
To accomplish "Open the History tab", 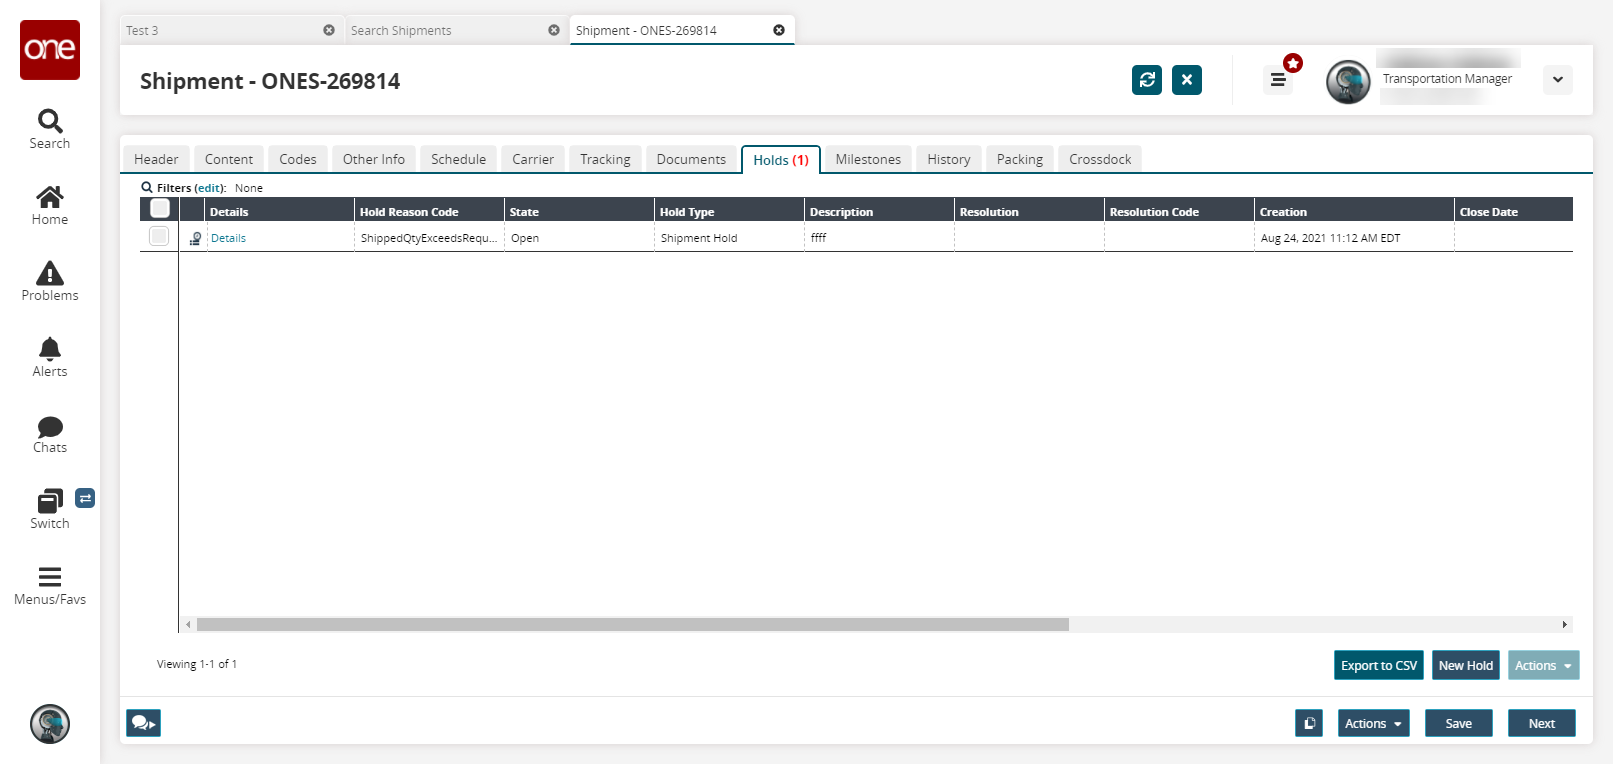I will point(949,159).
